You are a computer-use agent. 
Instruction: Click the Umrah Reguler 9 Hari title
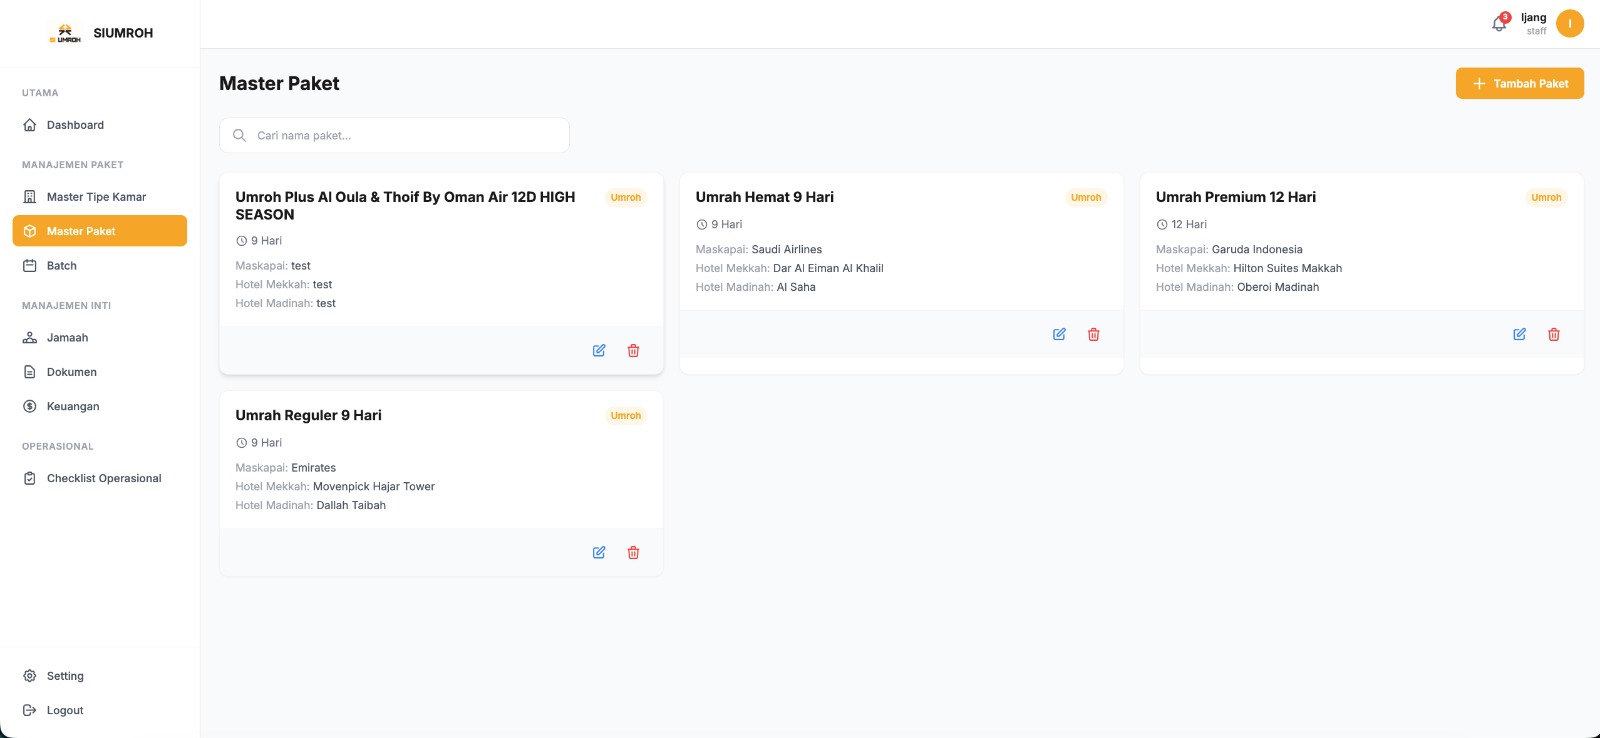coord(308,415)
